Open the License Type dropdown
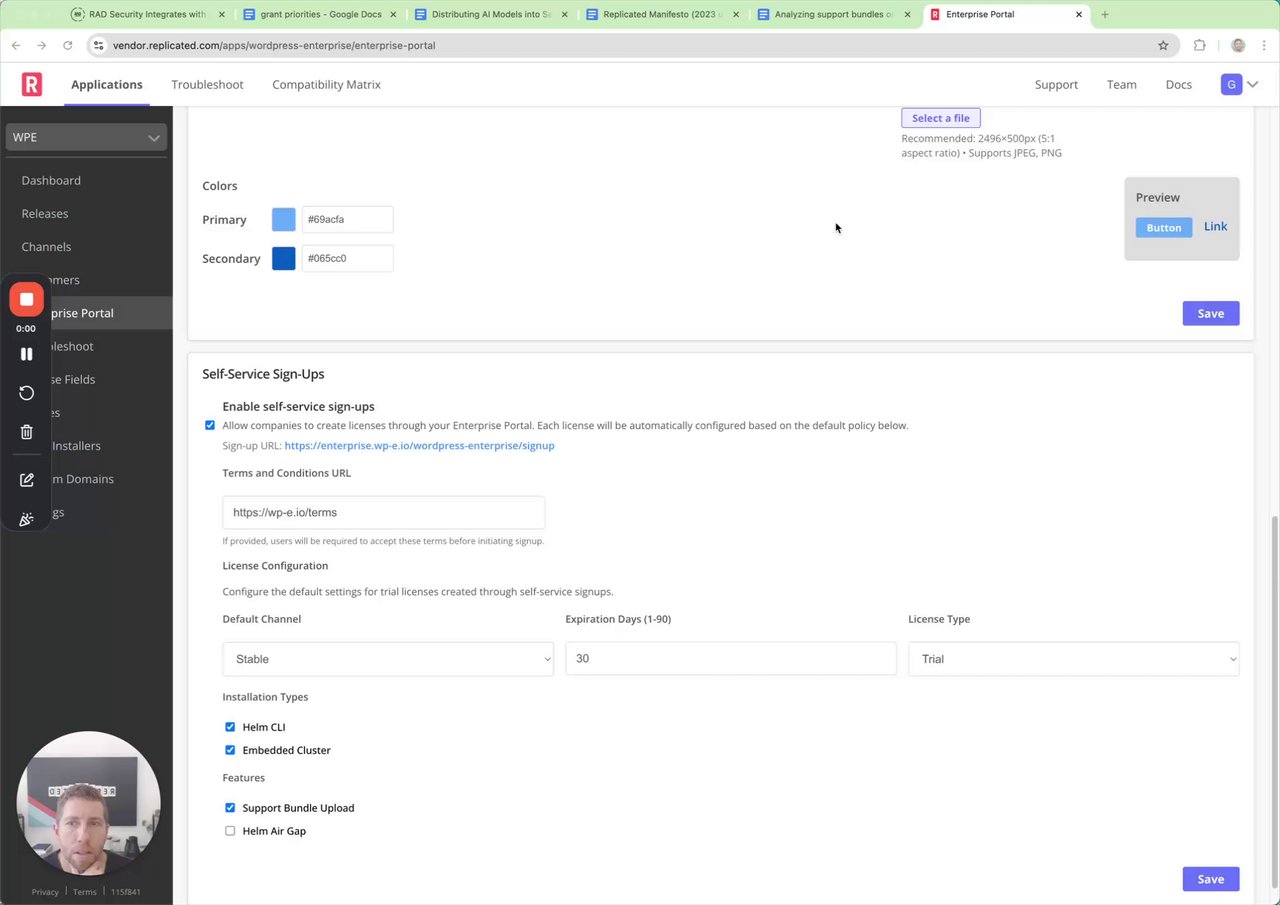Viewport: 1280px width, 905px height. pyautogui.click(x=1073, y=659)
